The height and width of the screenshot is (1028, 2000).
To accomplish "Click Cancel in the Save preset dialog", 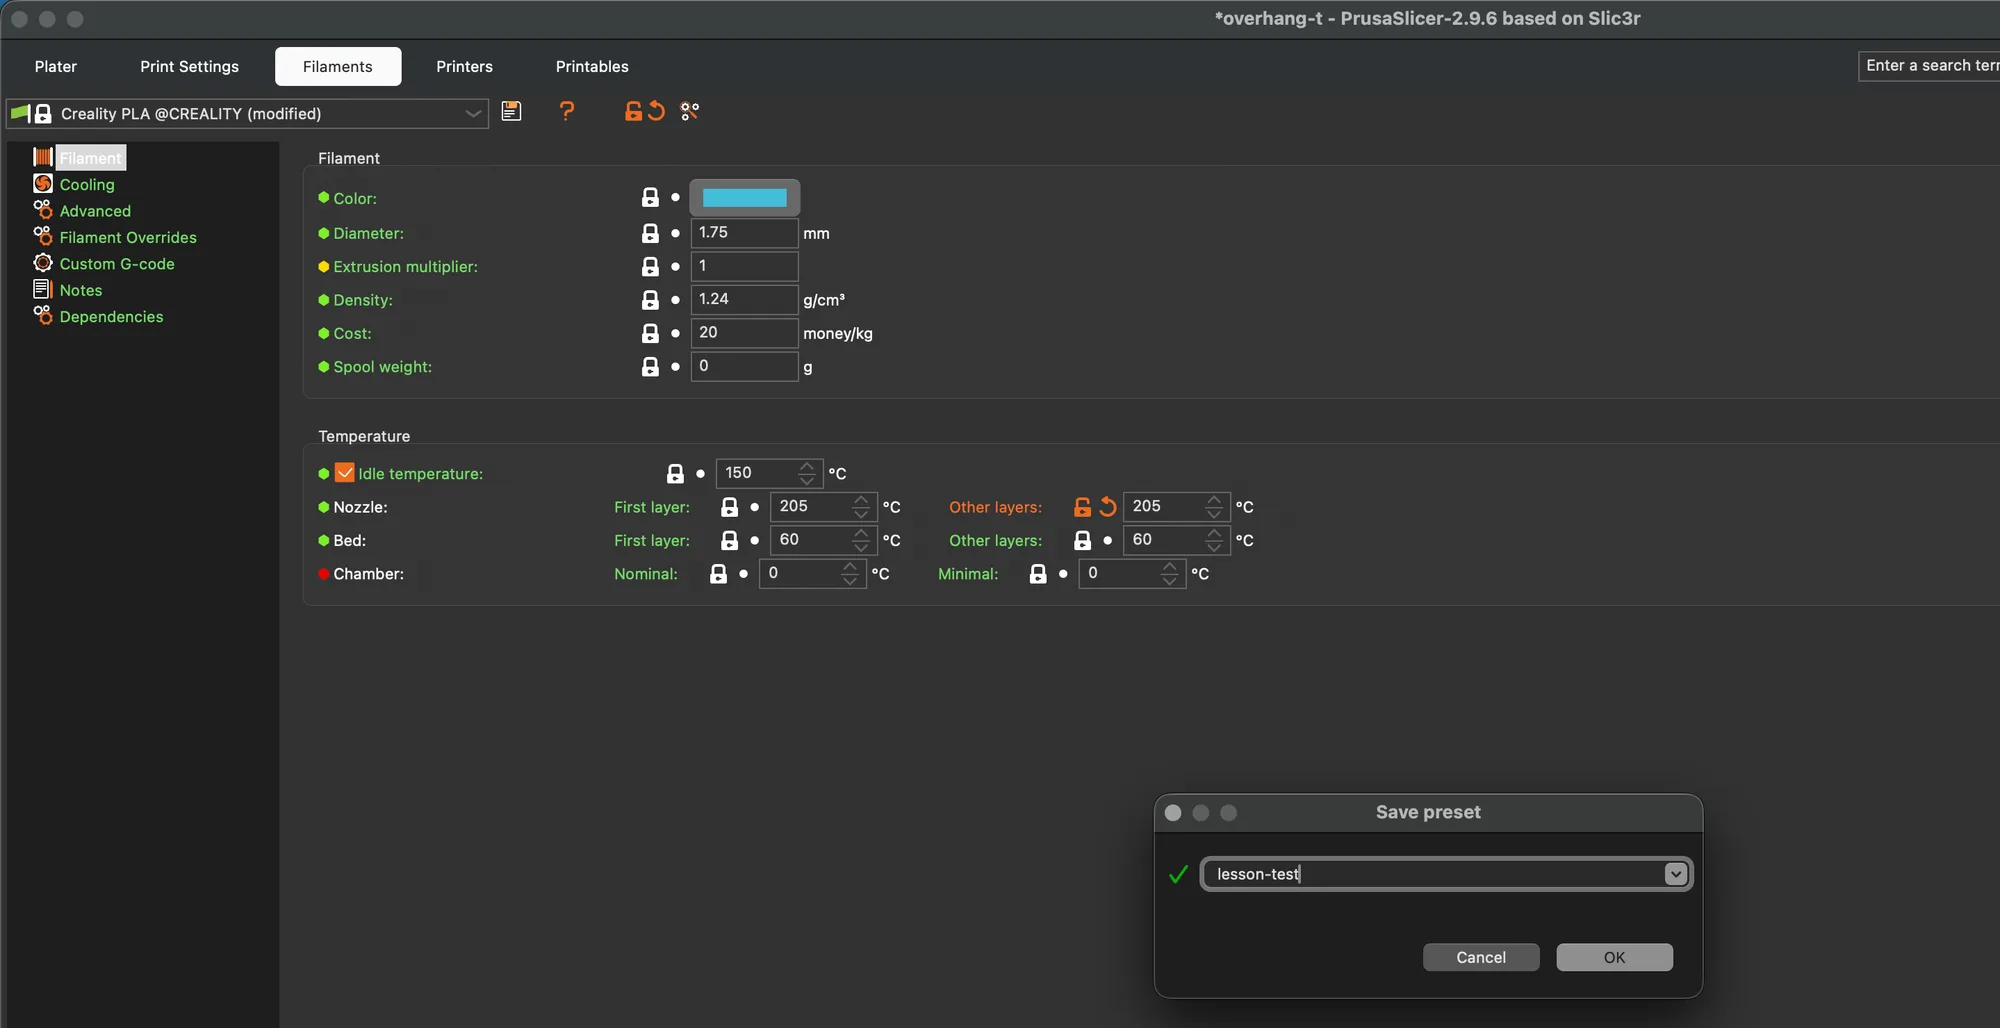I will pyautogui.click(x=1481, y=957).
